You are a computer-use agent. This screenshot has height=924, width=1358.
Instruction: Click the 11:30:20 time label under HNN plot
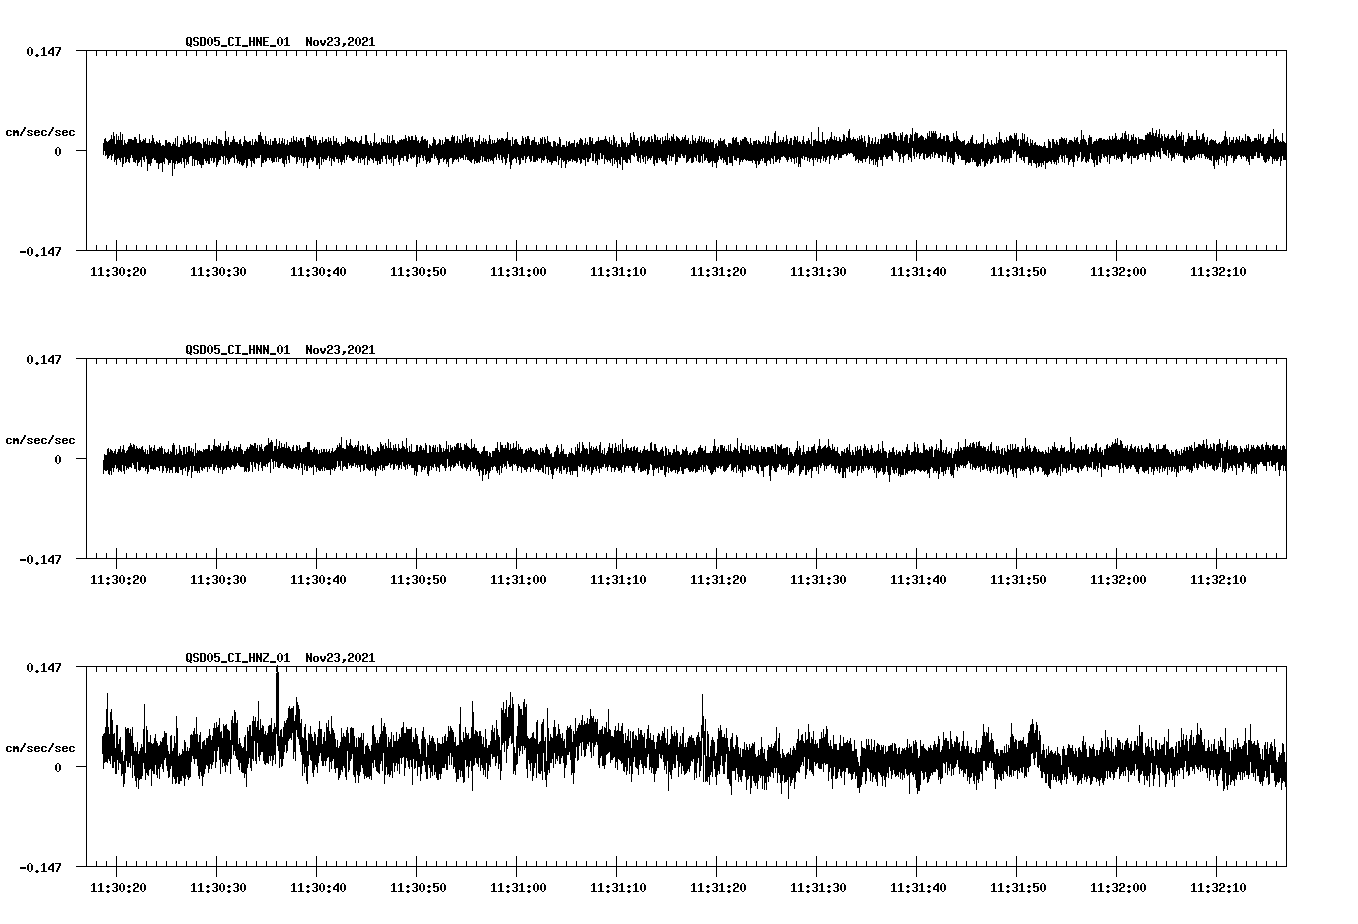pyautogui.click(x=118, y=580)
